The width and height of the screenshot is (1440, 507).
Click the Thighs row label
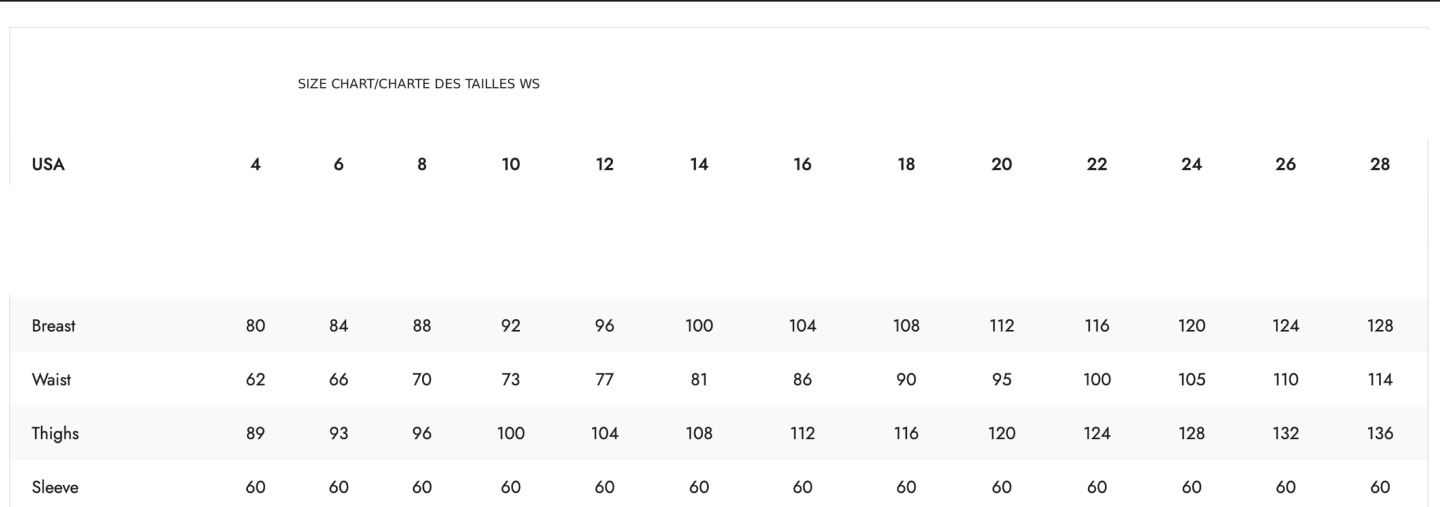pos(55,434)
